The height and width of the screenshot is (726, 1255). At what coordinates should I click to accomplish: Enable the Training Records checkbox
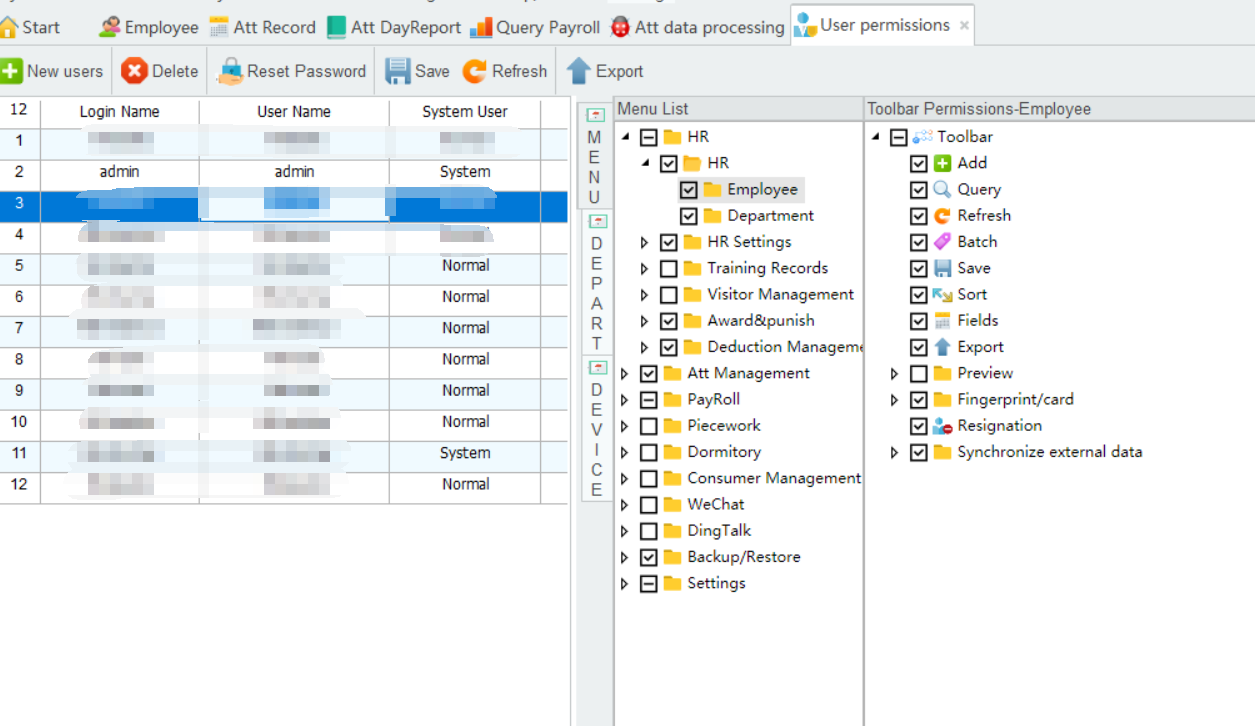[668, 268]
